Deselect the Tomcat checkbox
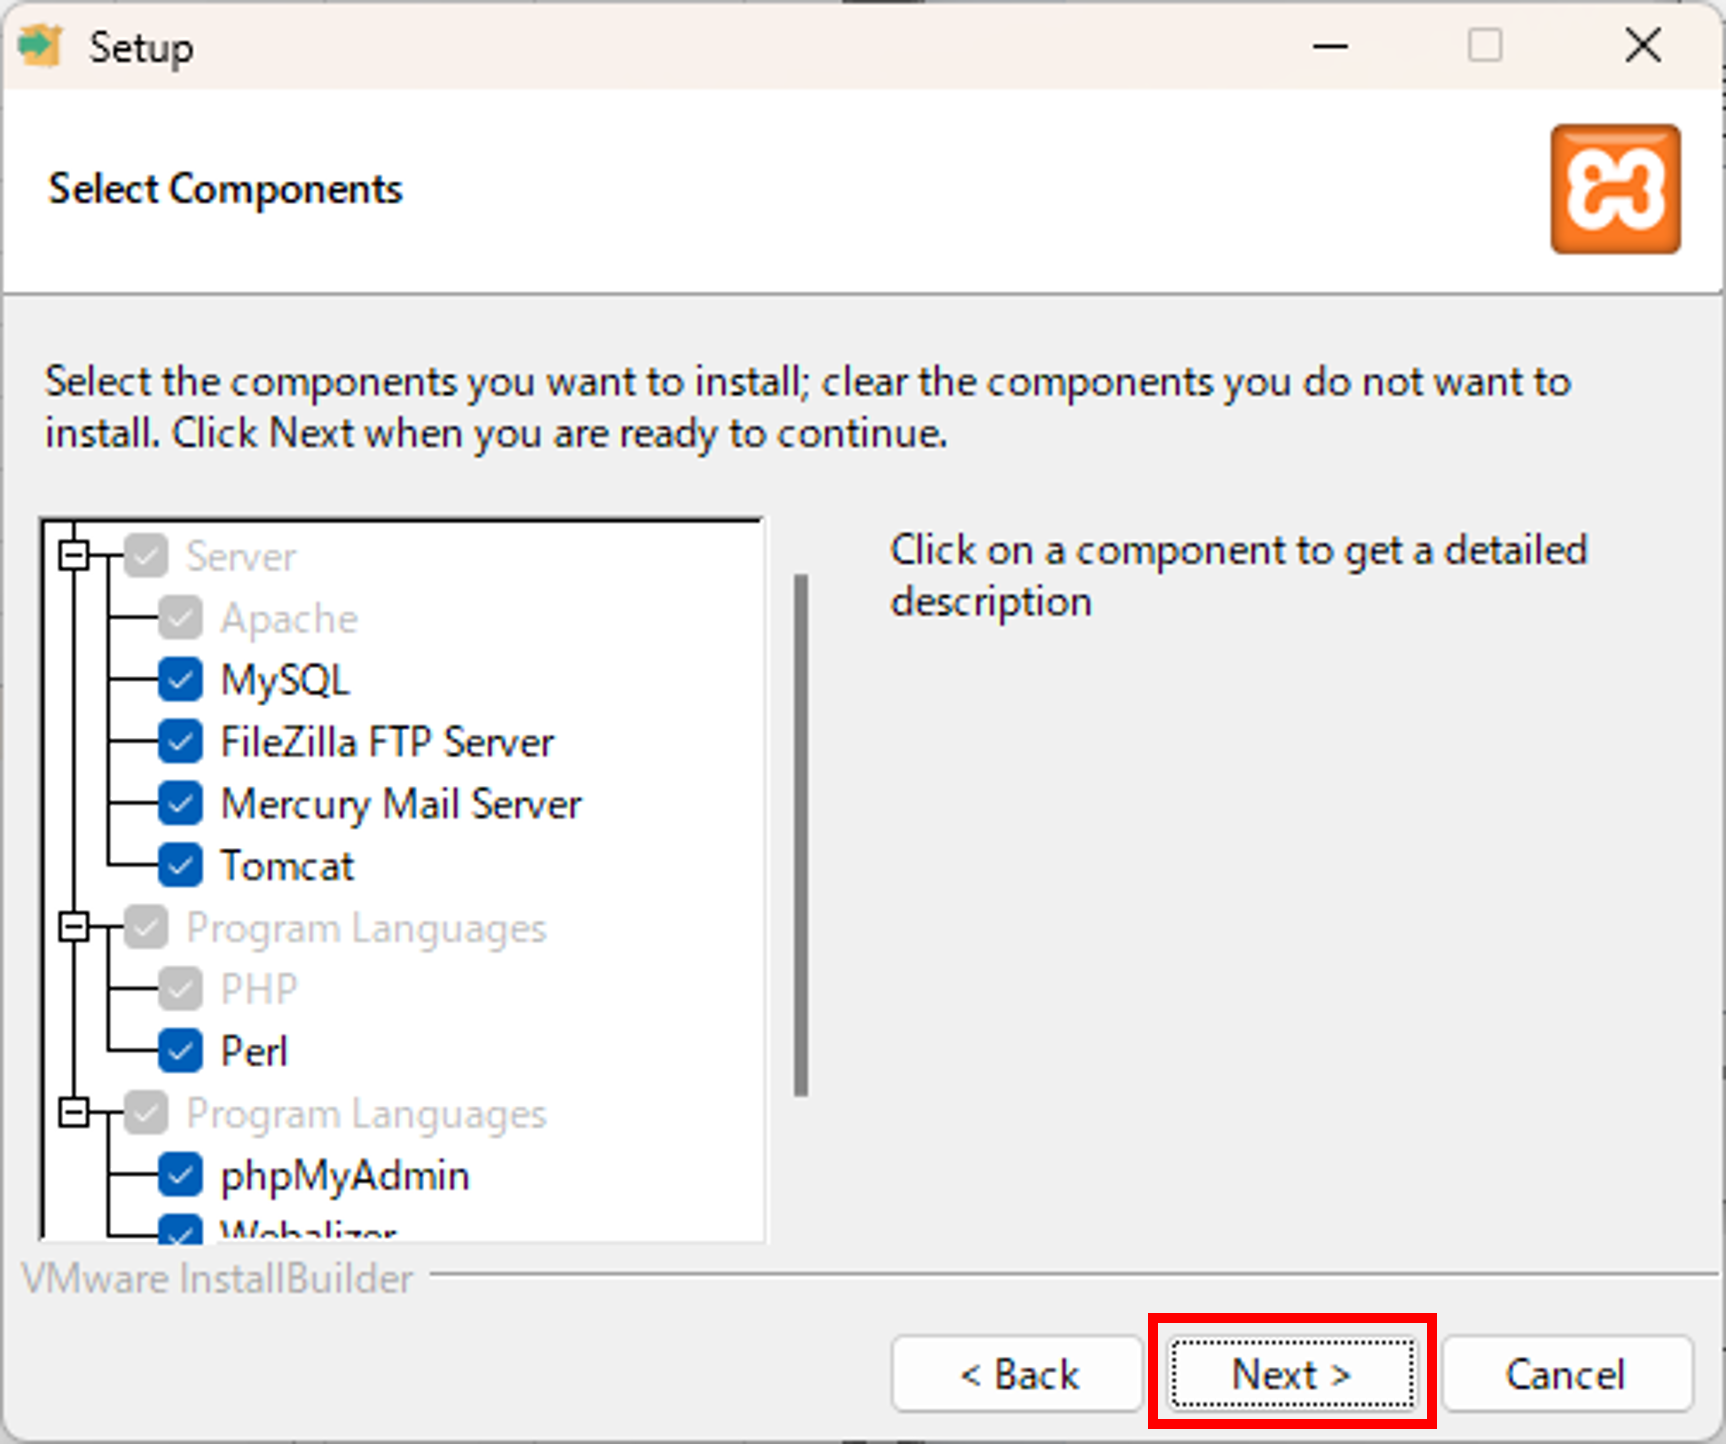The image size is (1726, 1444). [179, 866]
